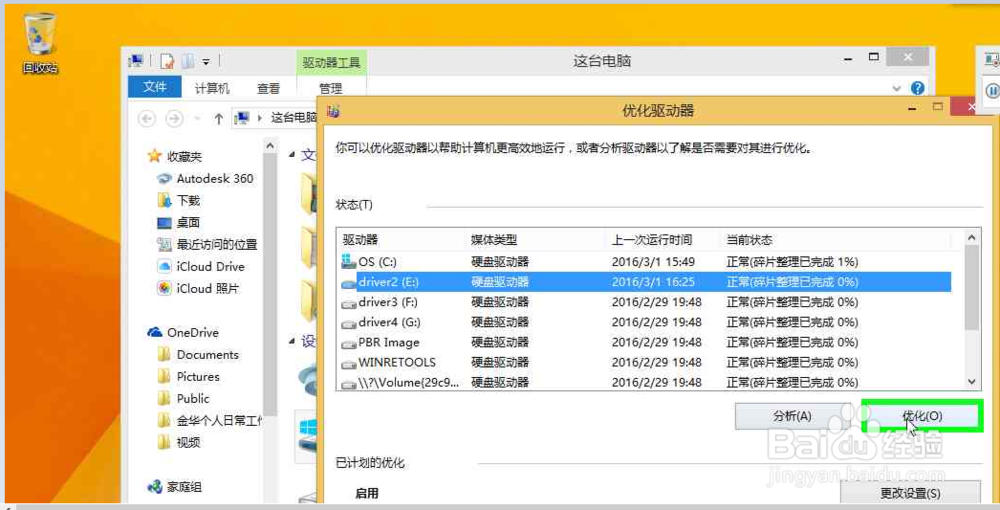Click the sidebar scroll up arrow
1000x510 pixels.
tap(270, 146)
